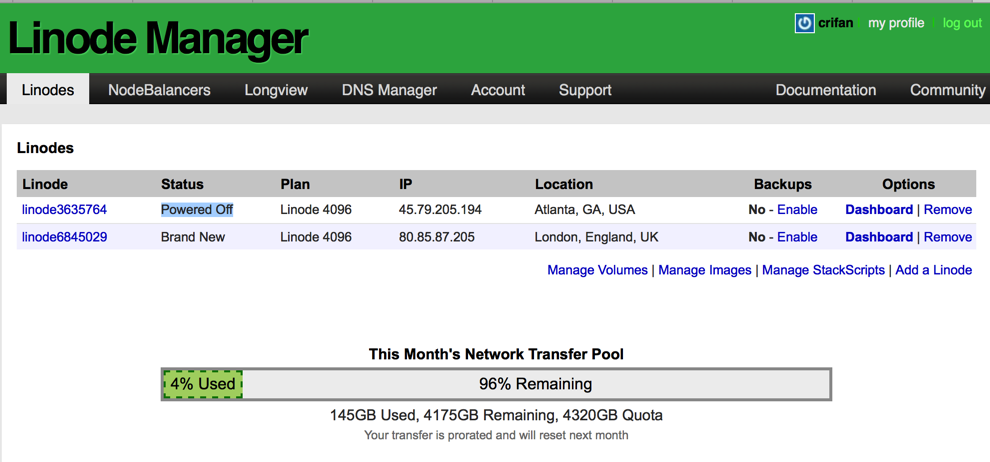Screen dimensions: 990x462
Task: Click the Manage Volumes link
Action: (x=597, y=270)
